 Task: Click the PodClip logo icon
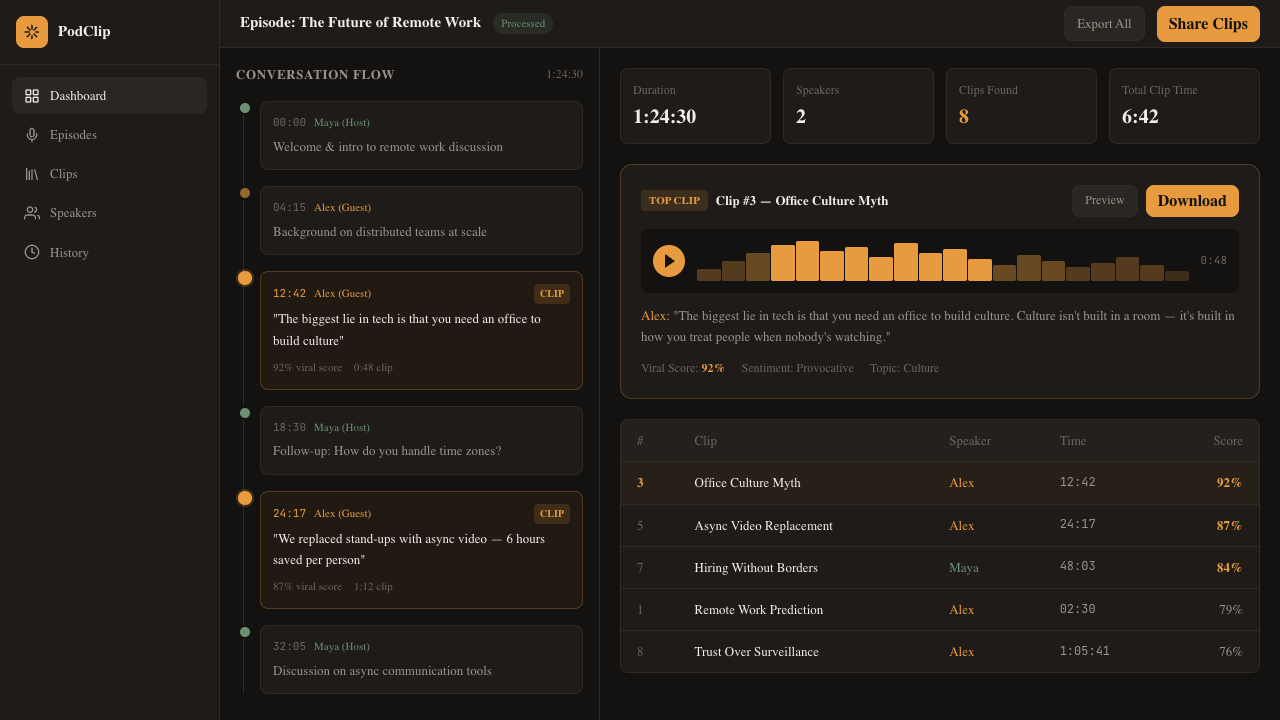(32, 32)
